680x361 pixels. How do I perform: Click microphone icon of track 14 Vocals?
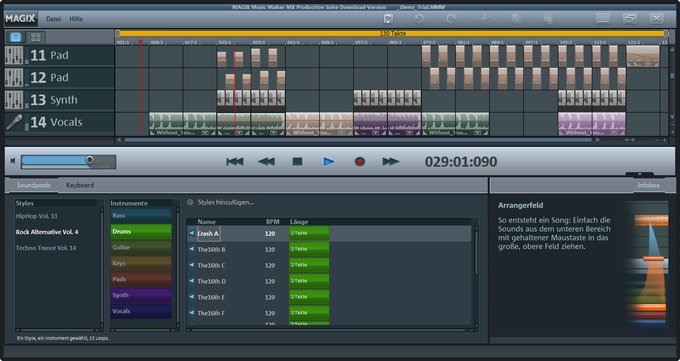point(14,122)
